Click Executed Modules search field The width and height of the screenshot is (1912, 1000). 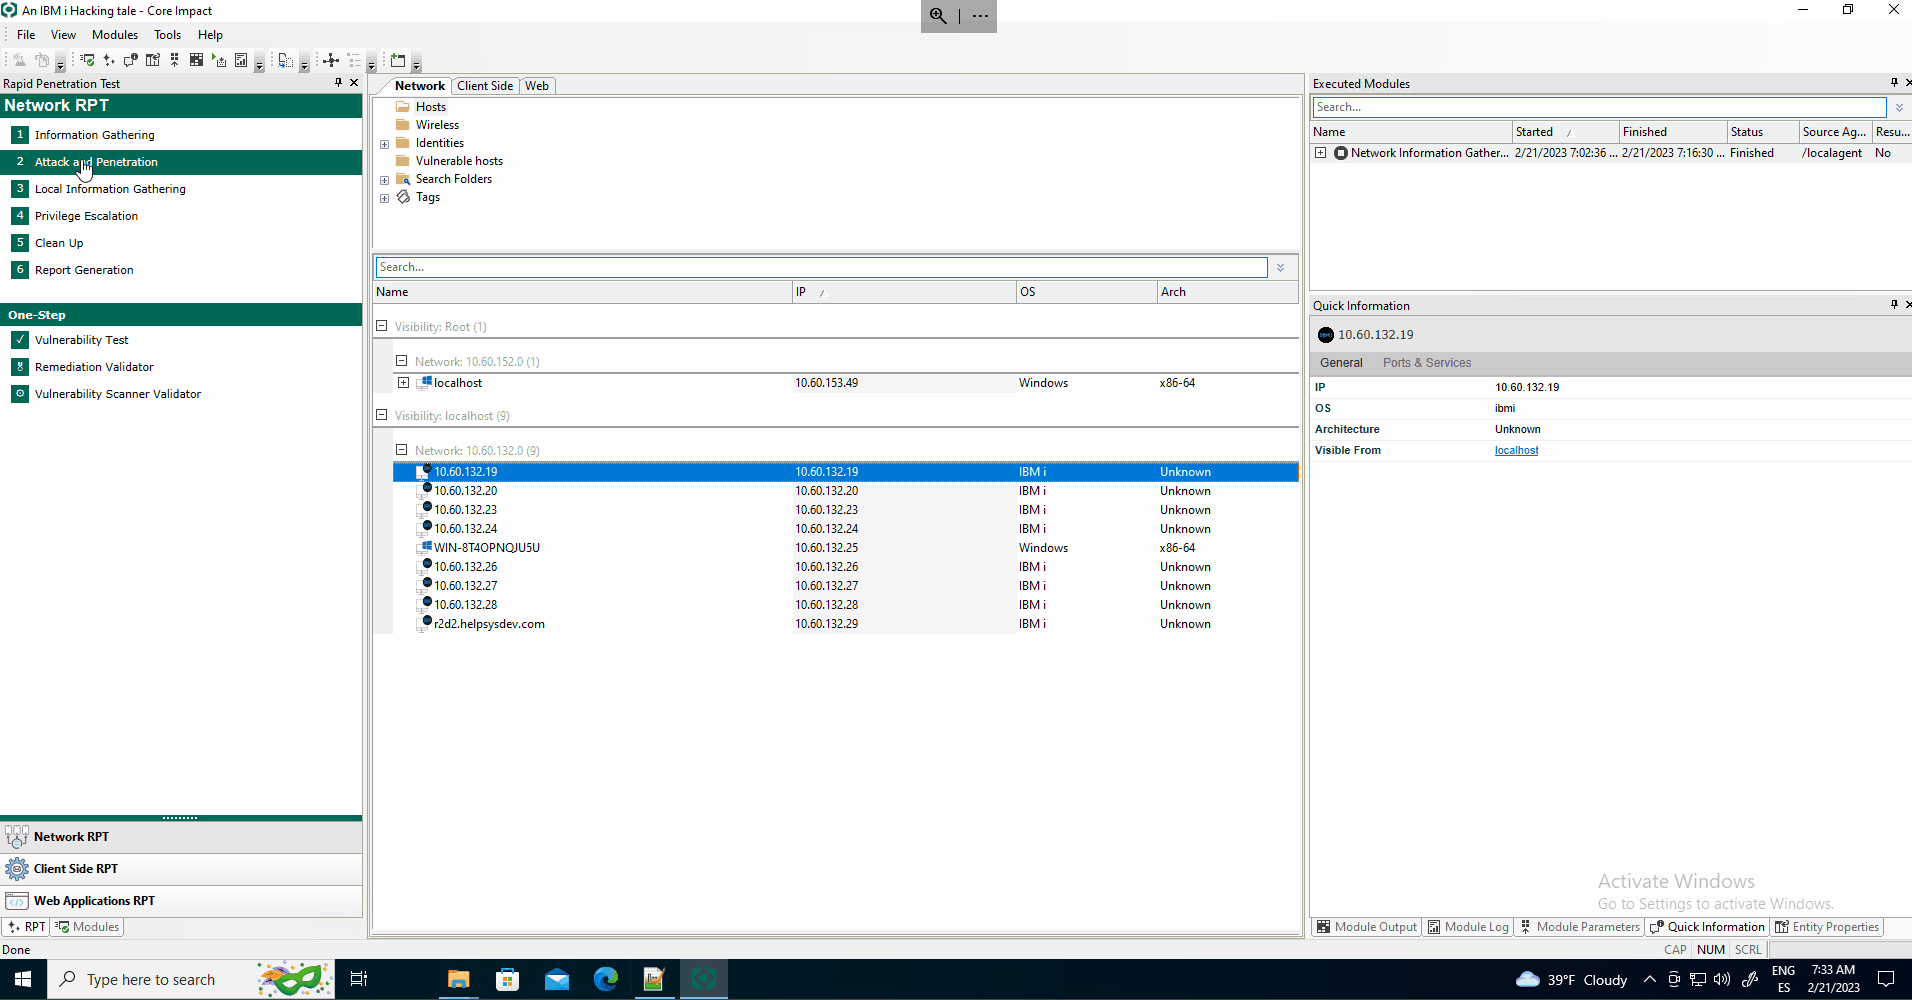(1599, 107)
